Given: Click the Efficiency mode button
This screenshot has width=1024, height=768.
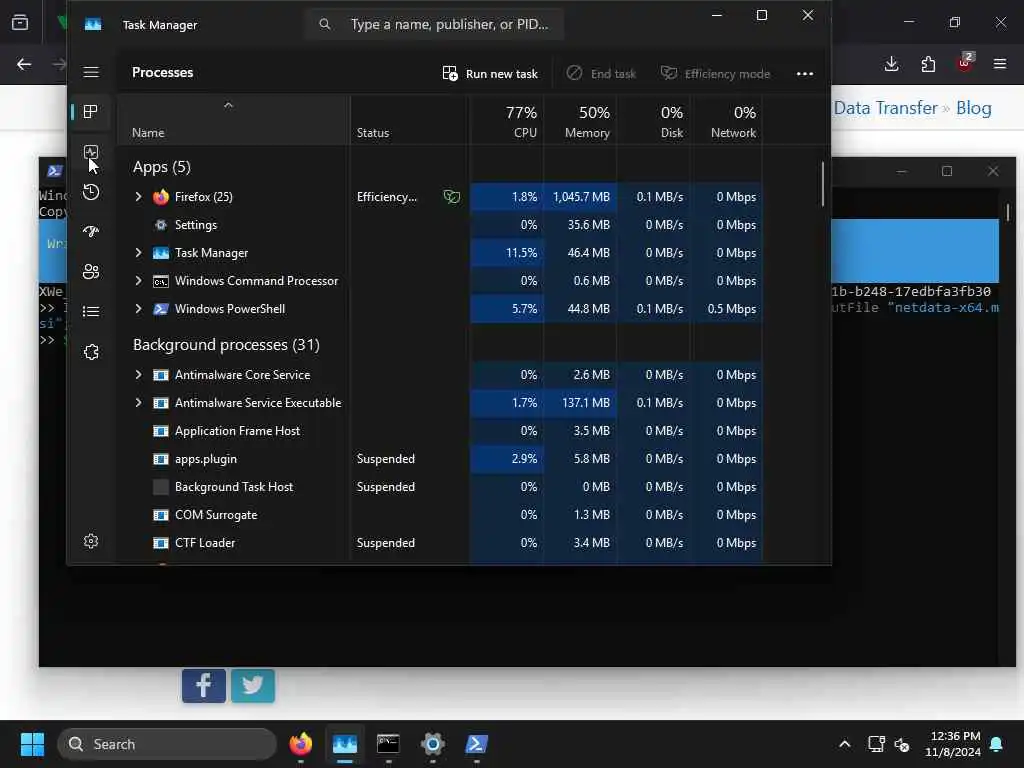Looking at the screenshot, I should click(x=715, y=74).
